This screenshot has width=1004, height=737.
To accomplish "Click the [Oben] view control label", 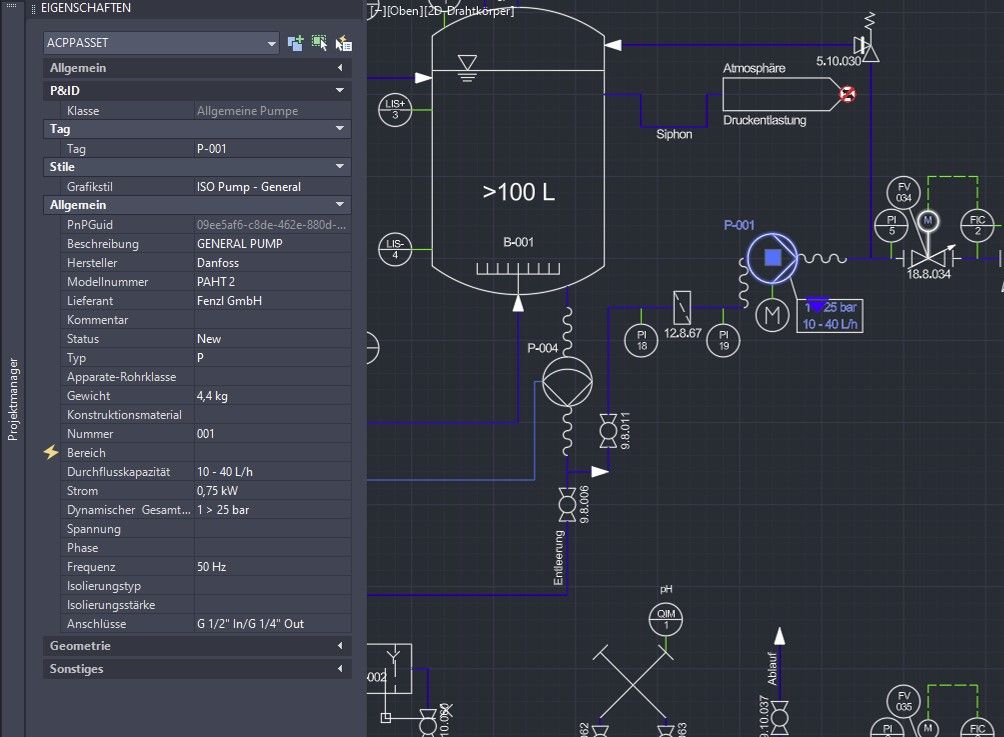I will pyautogui.click(x=406, y=11).
